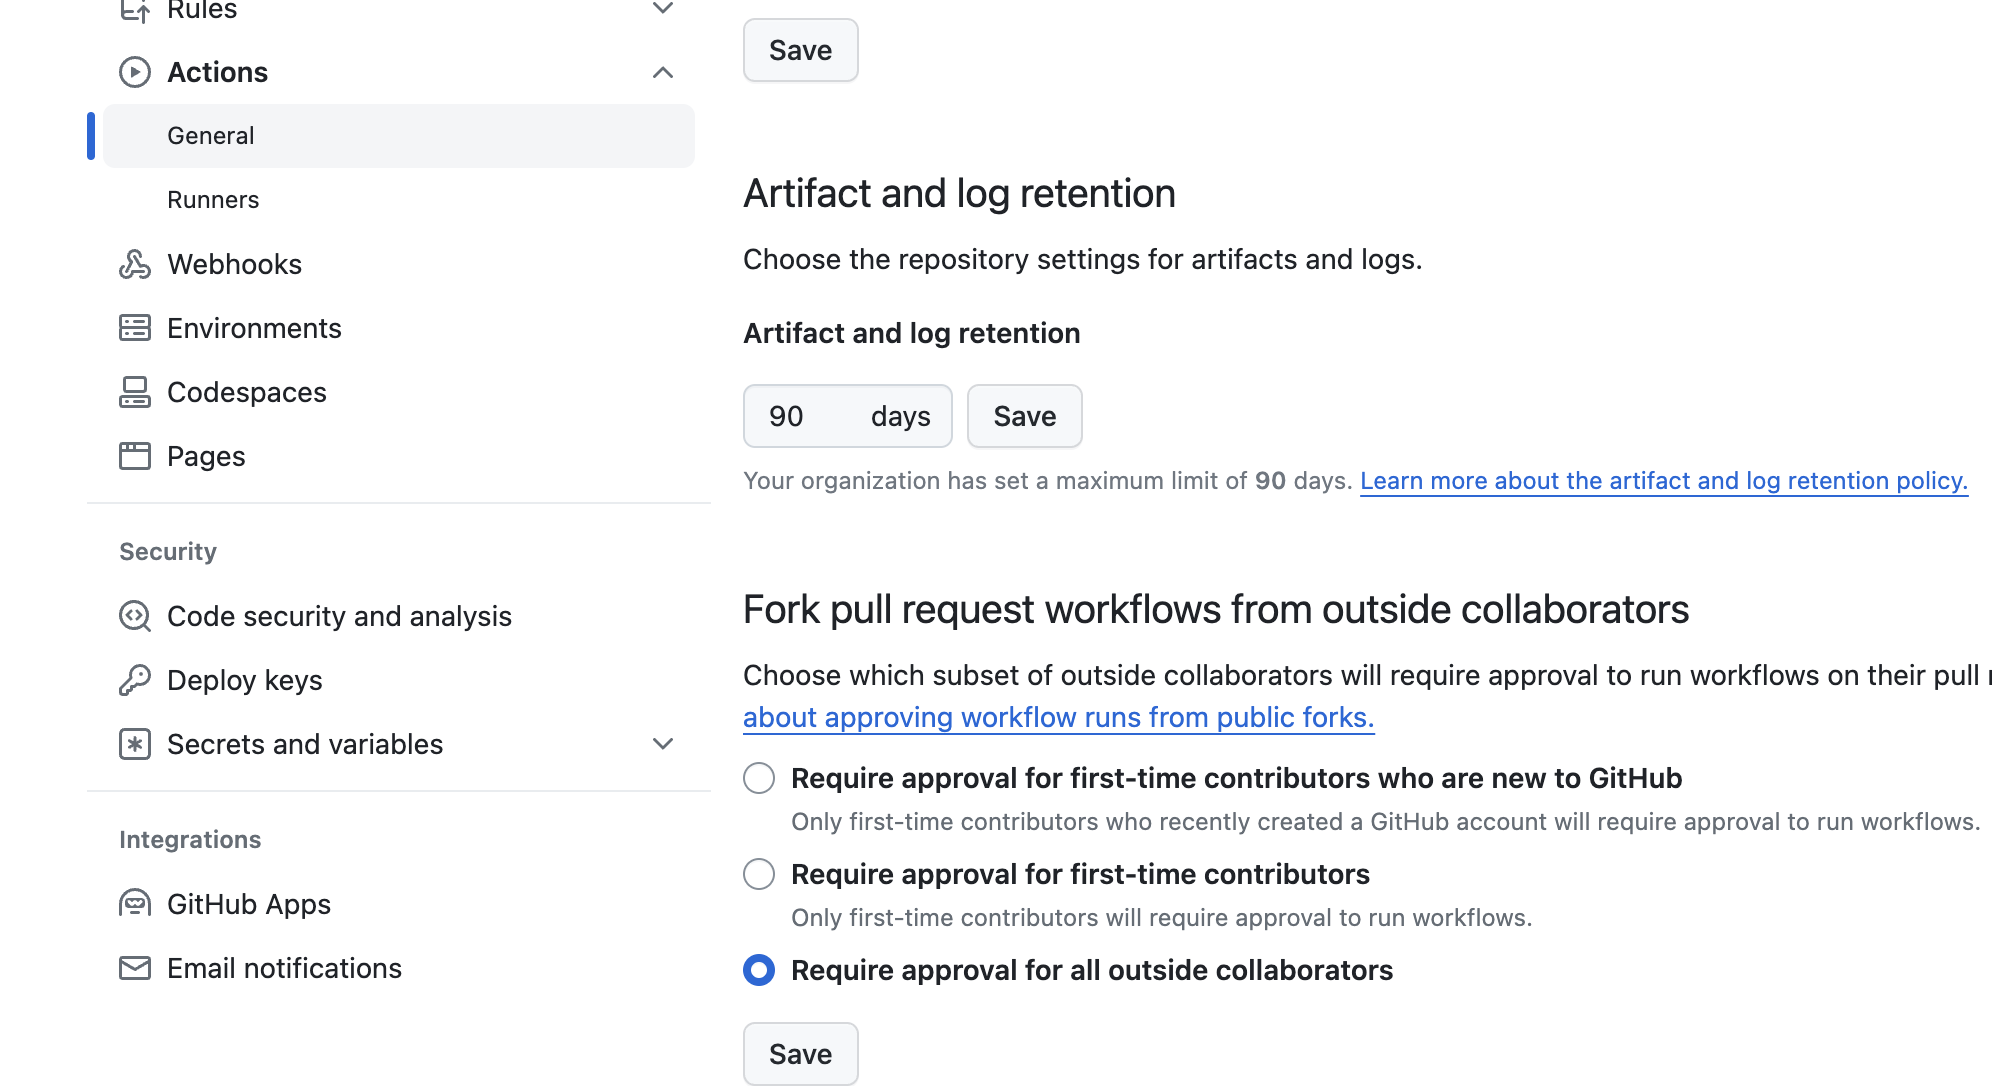Click the Codespaces icon
This screenshot has width=1992, height=1086.
click(135, 392)
